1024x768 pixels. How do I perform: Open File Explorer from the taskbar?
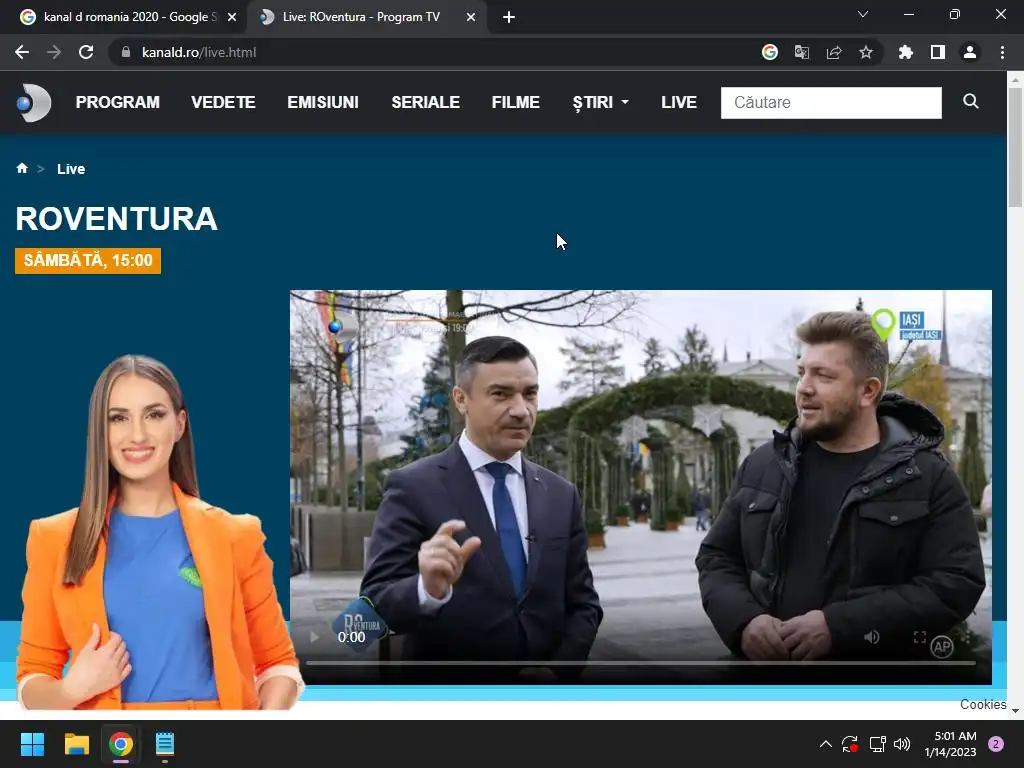76,744
